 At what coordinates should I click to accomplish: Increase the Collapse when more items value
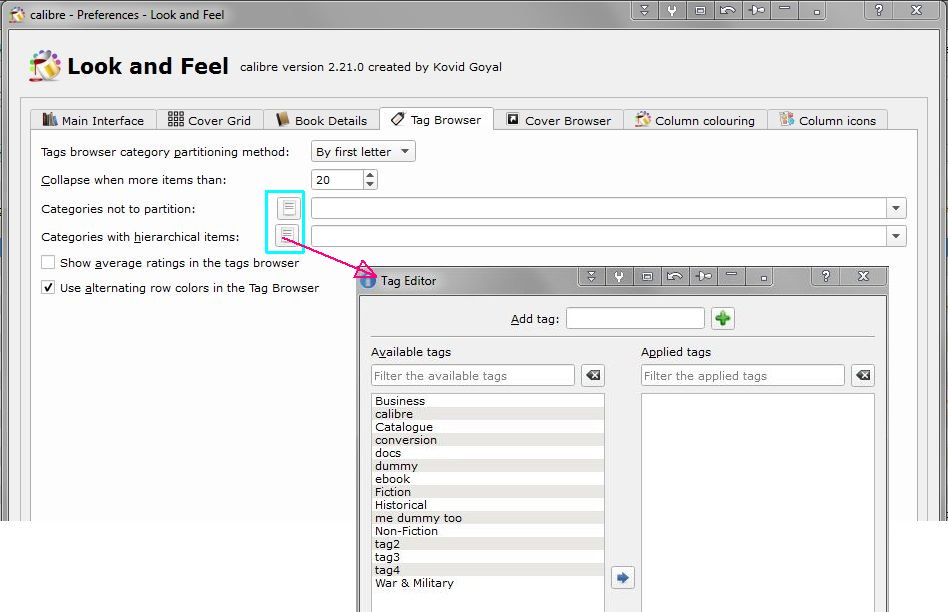pos(370,175)
